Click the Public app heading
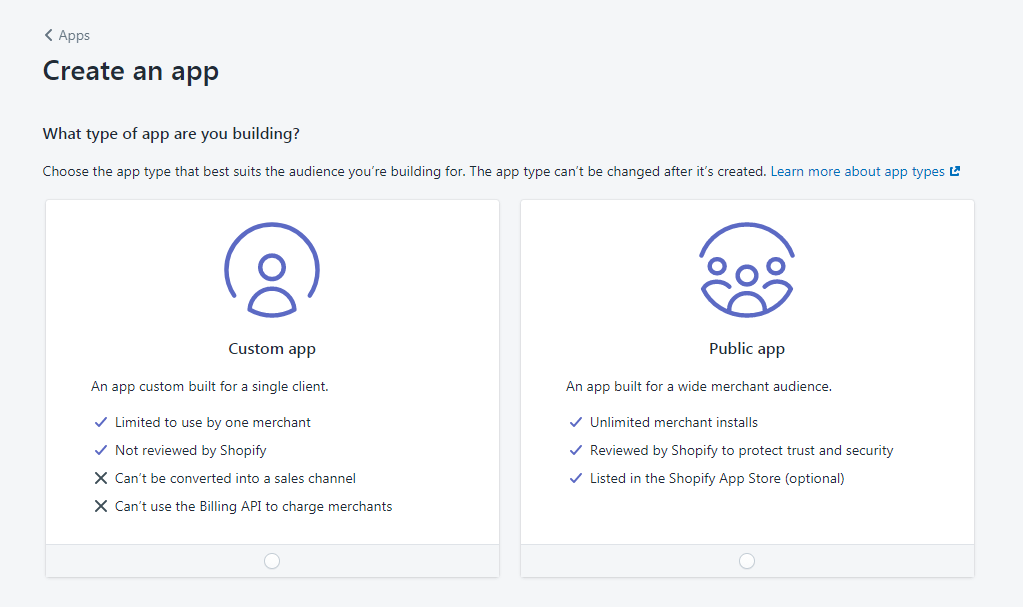Image resolution: width=1023 pixels, height=607 pixels. click(746, 348)
